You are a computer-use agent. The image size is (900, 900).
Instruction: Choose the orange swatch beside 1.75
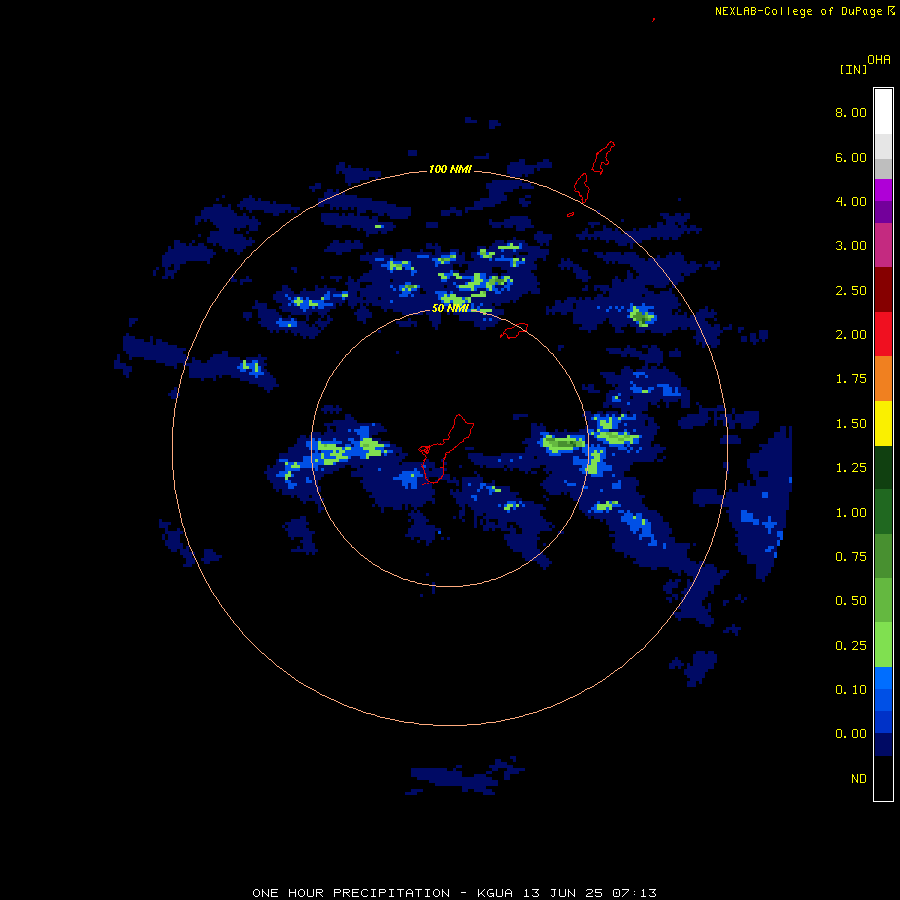[x=883, y=378]
